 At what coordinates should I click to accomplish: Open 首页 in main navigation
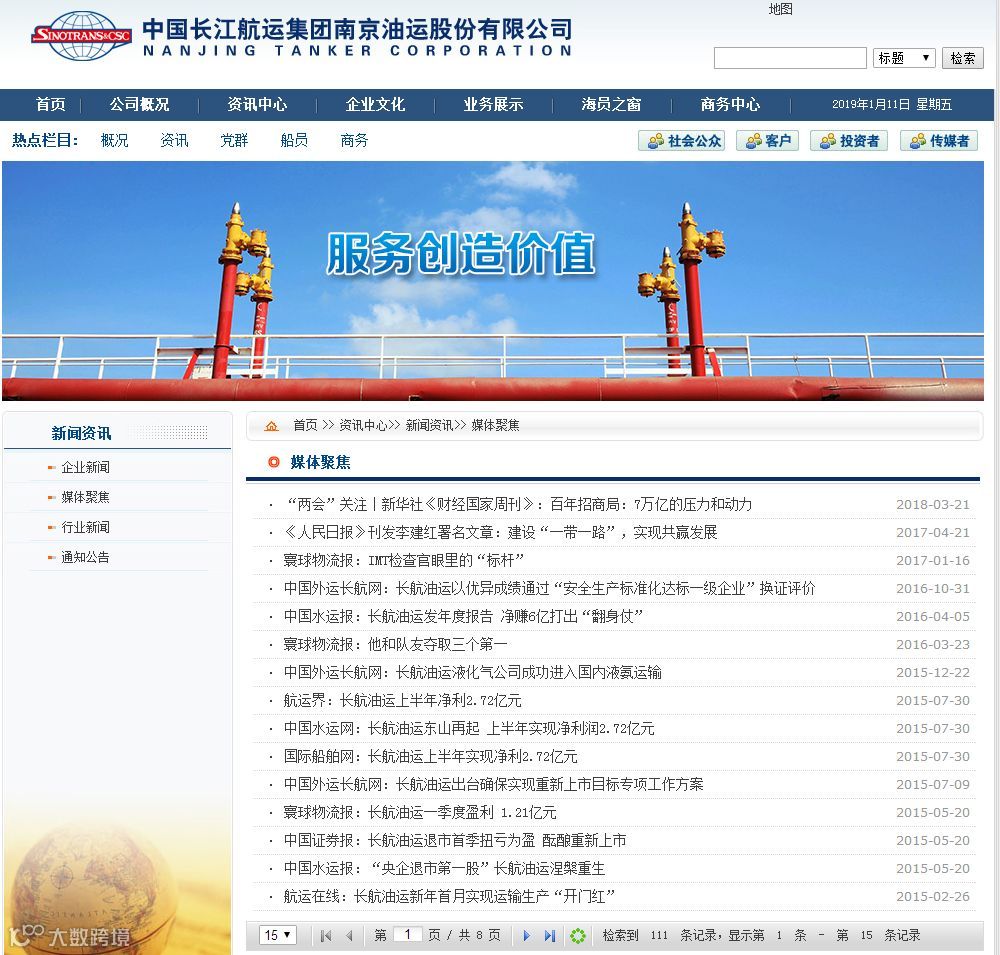point(50,104)
